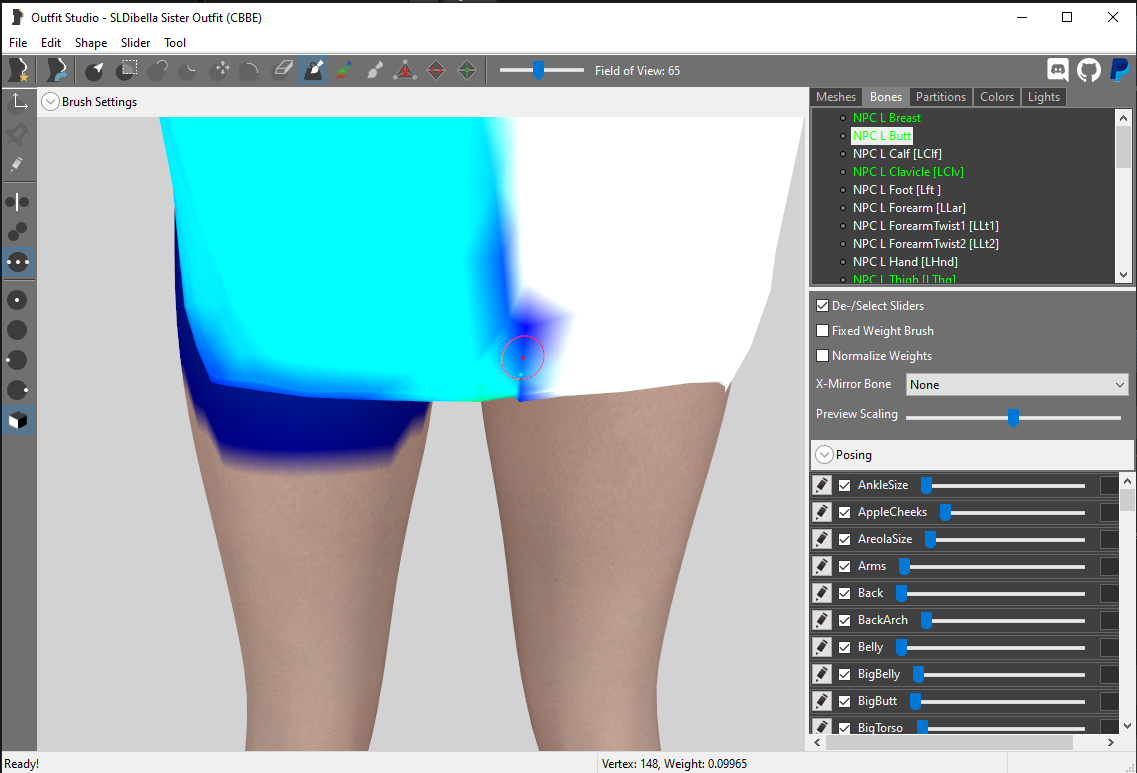The height and width of the screenshot is (773, 1137).
Task: Select the NPC L Forearm [LLar] bone
Action: 909,208
